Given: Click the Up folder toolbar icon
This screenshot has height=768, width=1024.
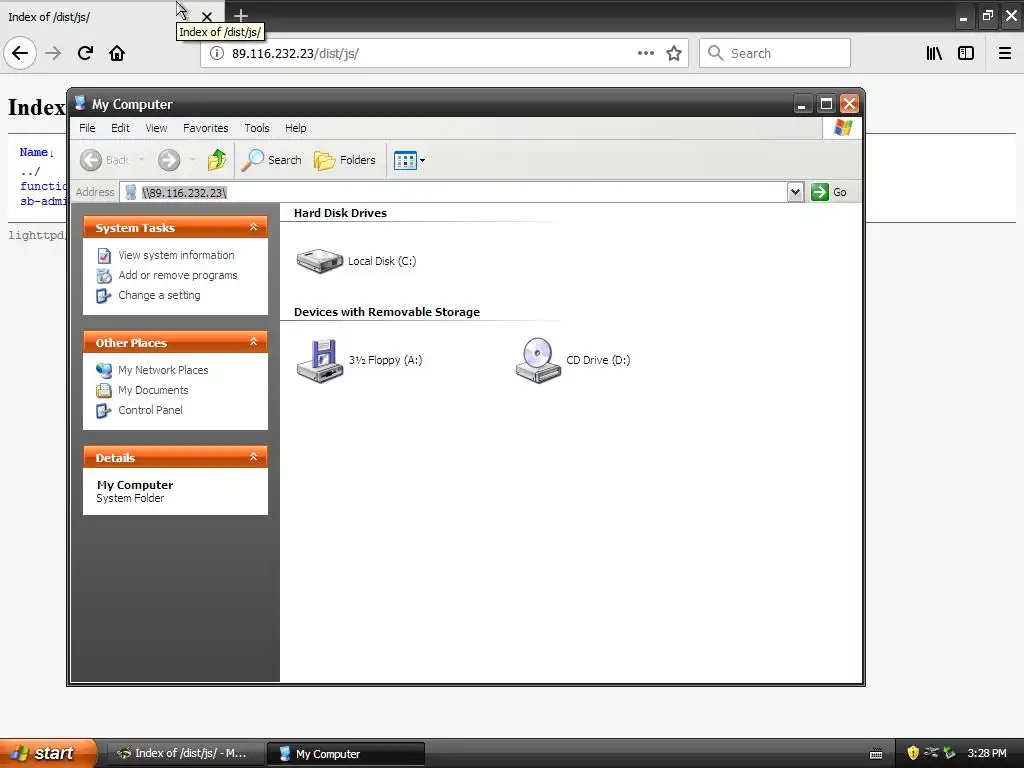Looking at the screenshot, I should tap(217, 160).
